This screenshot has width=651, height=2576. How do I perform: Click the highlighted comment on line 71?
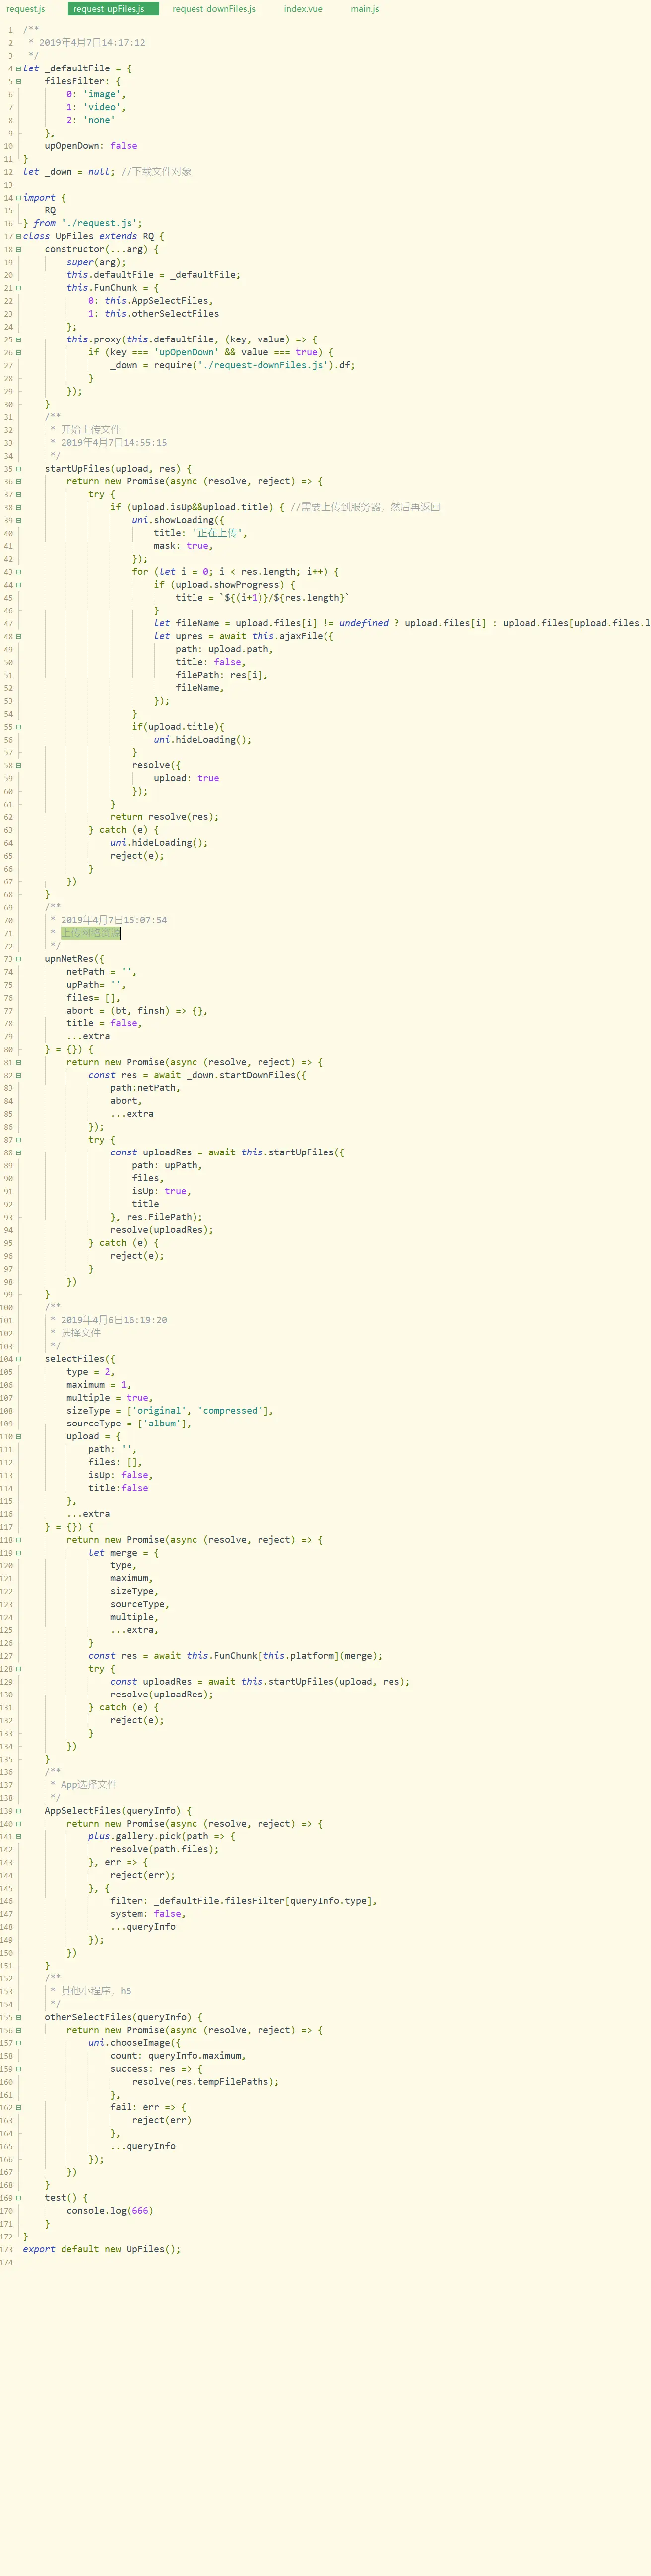coord(90,933)
